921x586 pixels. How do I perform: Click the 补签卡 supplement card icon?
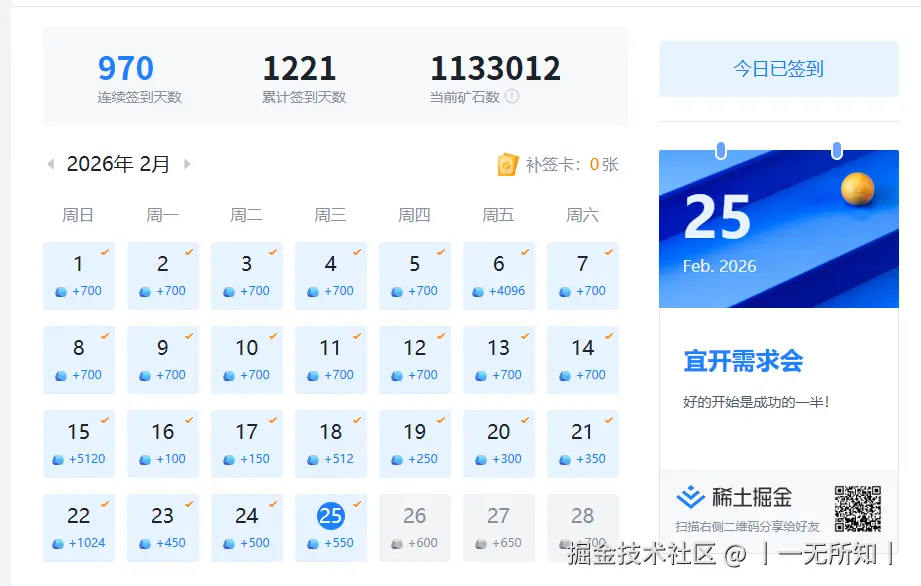point(508,165)
